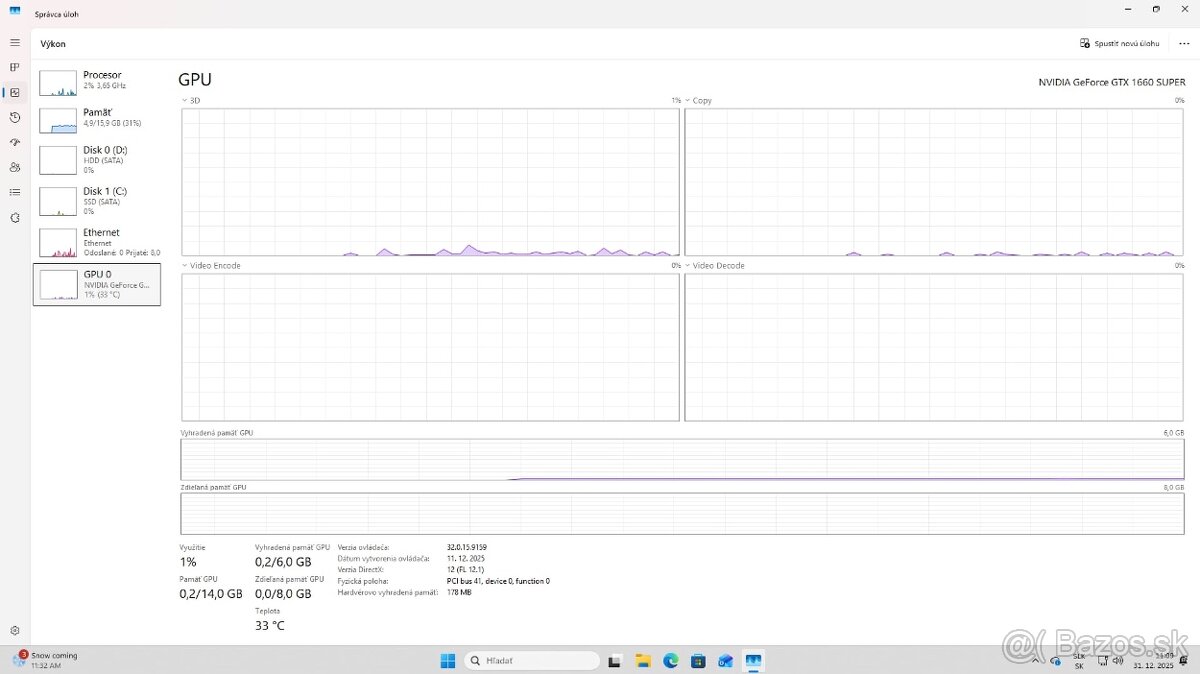This screenshot has width=1200, height=674.
Task: Select the Performance sidebar icon
Action: coord(15,92)
